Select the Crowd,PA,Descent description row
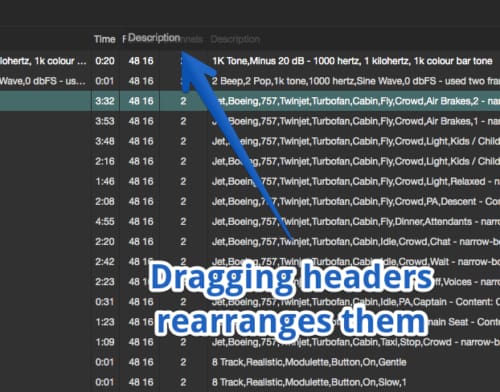This screenshot has height=392, width=500. (250, 201)
